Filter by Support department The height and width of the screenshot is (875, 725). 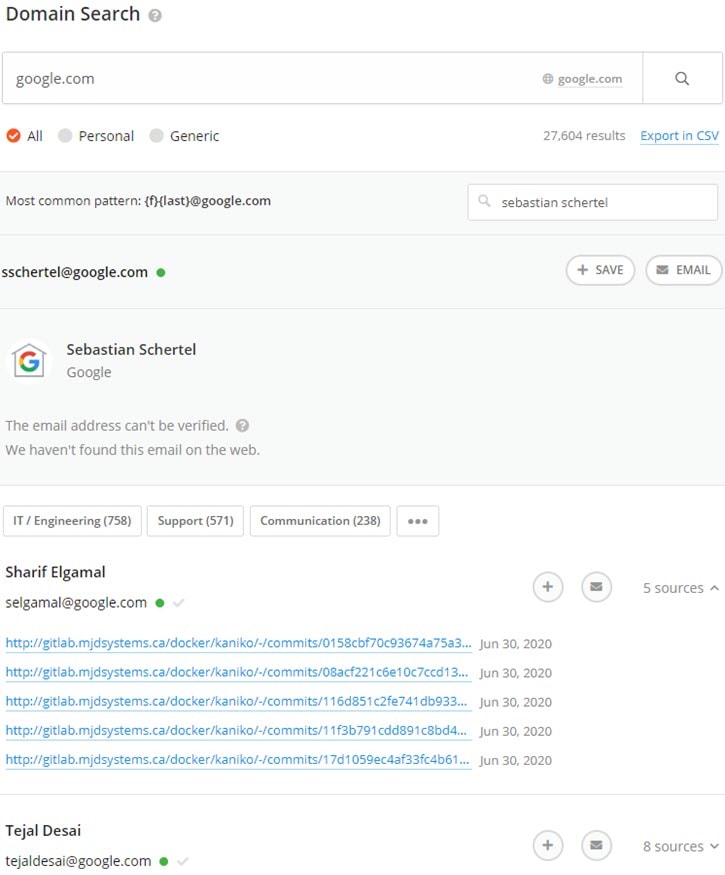pos(195,521)
